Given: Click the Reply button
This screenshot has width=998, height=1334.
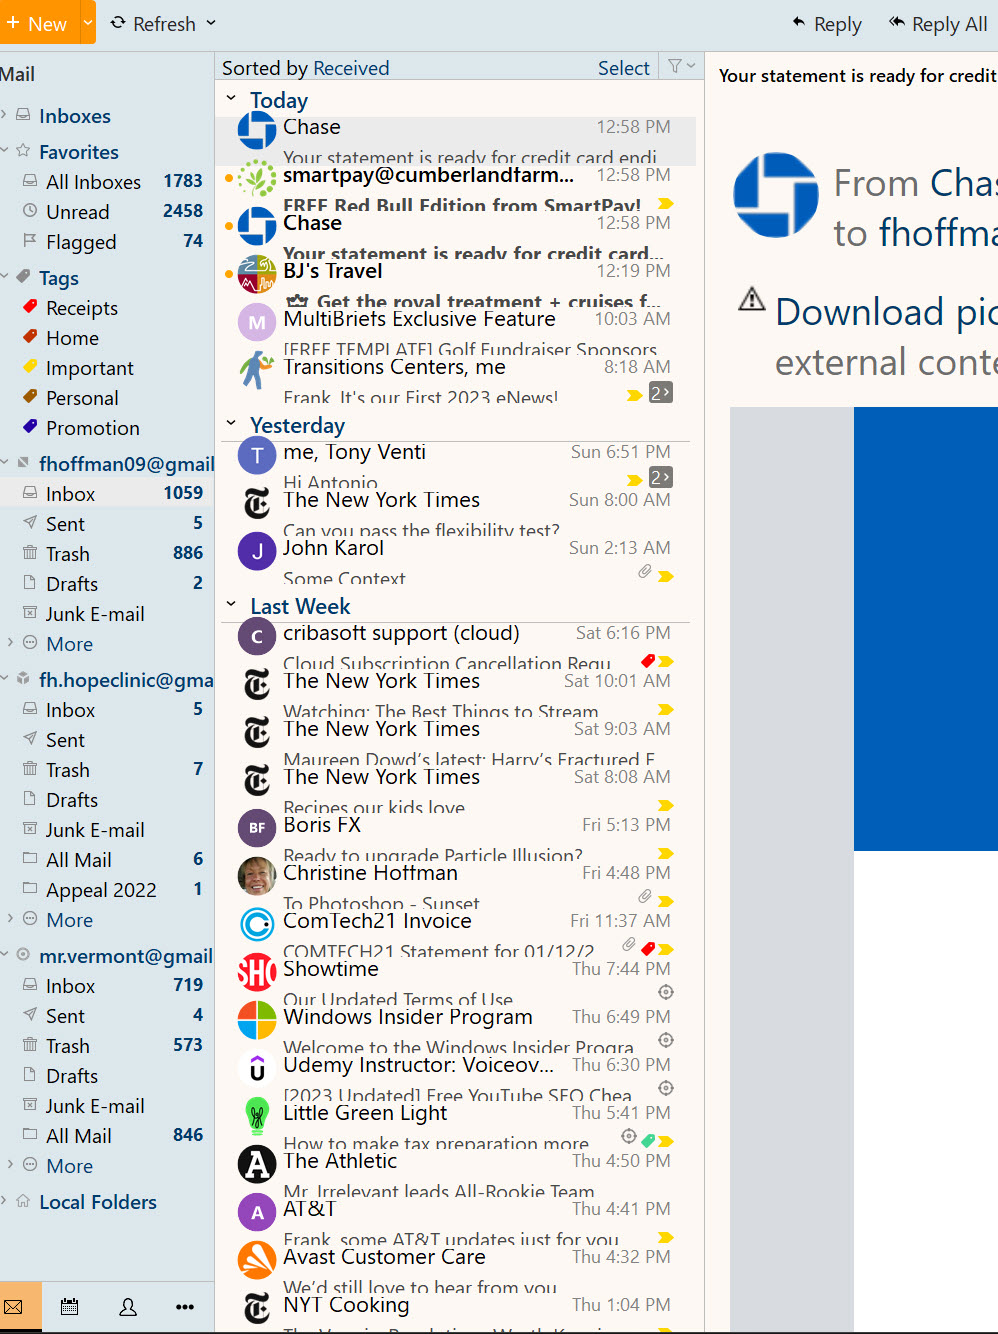Looking at the screenshot, I should pos(826,24).
